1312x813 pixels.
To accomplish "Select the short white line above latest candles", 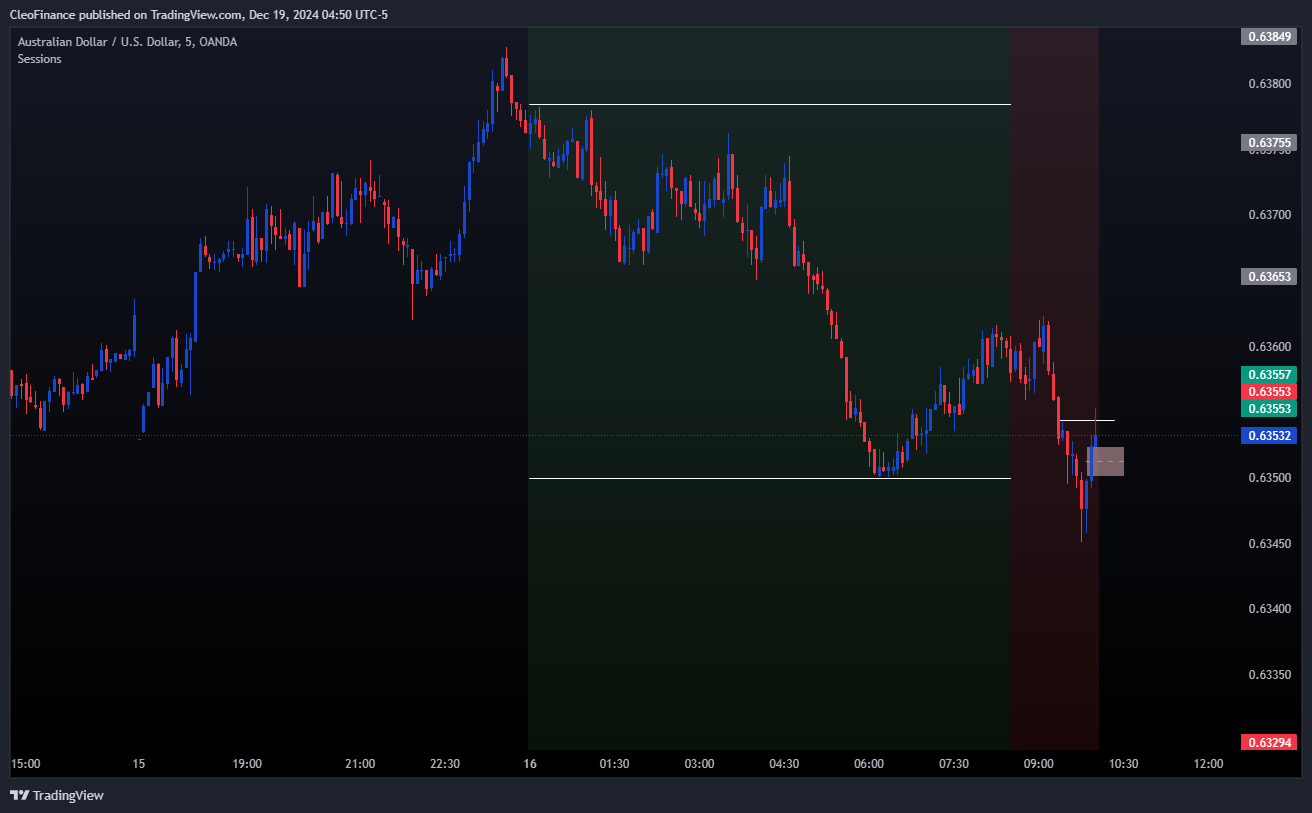I will pyautogui.click(x=1087, y=420).
